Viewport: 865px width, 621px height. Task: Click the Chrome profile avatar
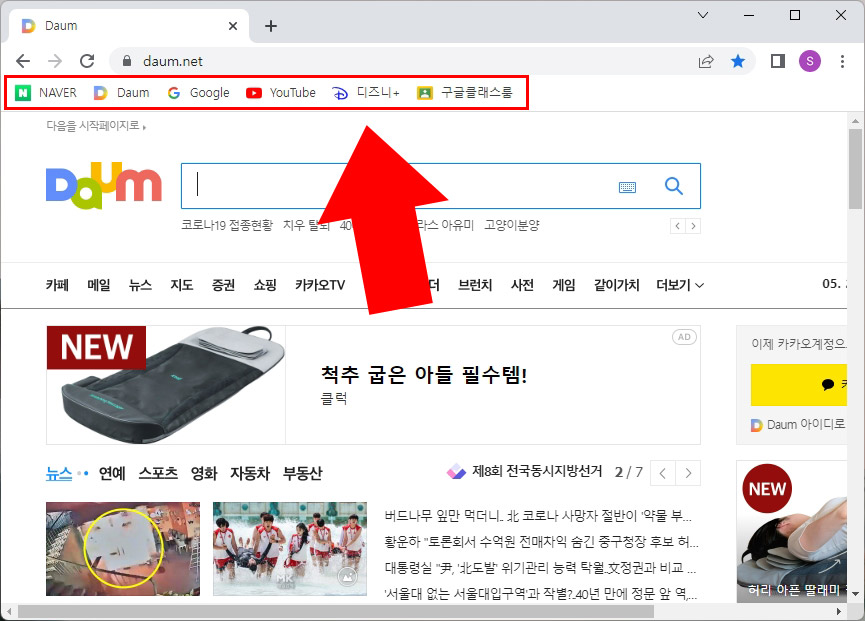[810, 60]
